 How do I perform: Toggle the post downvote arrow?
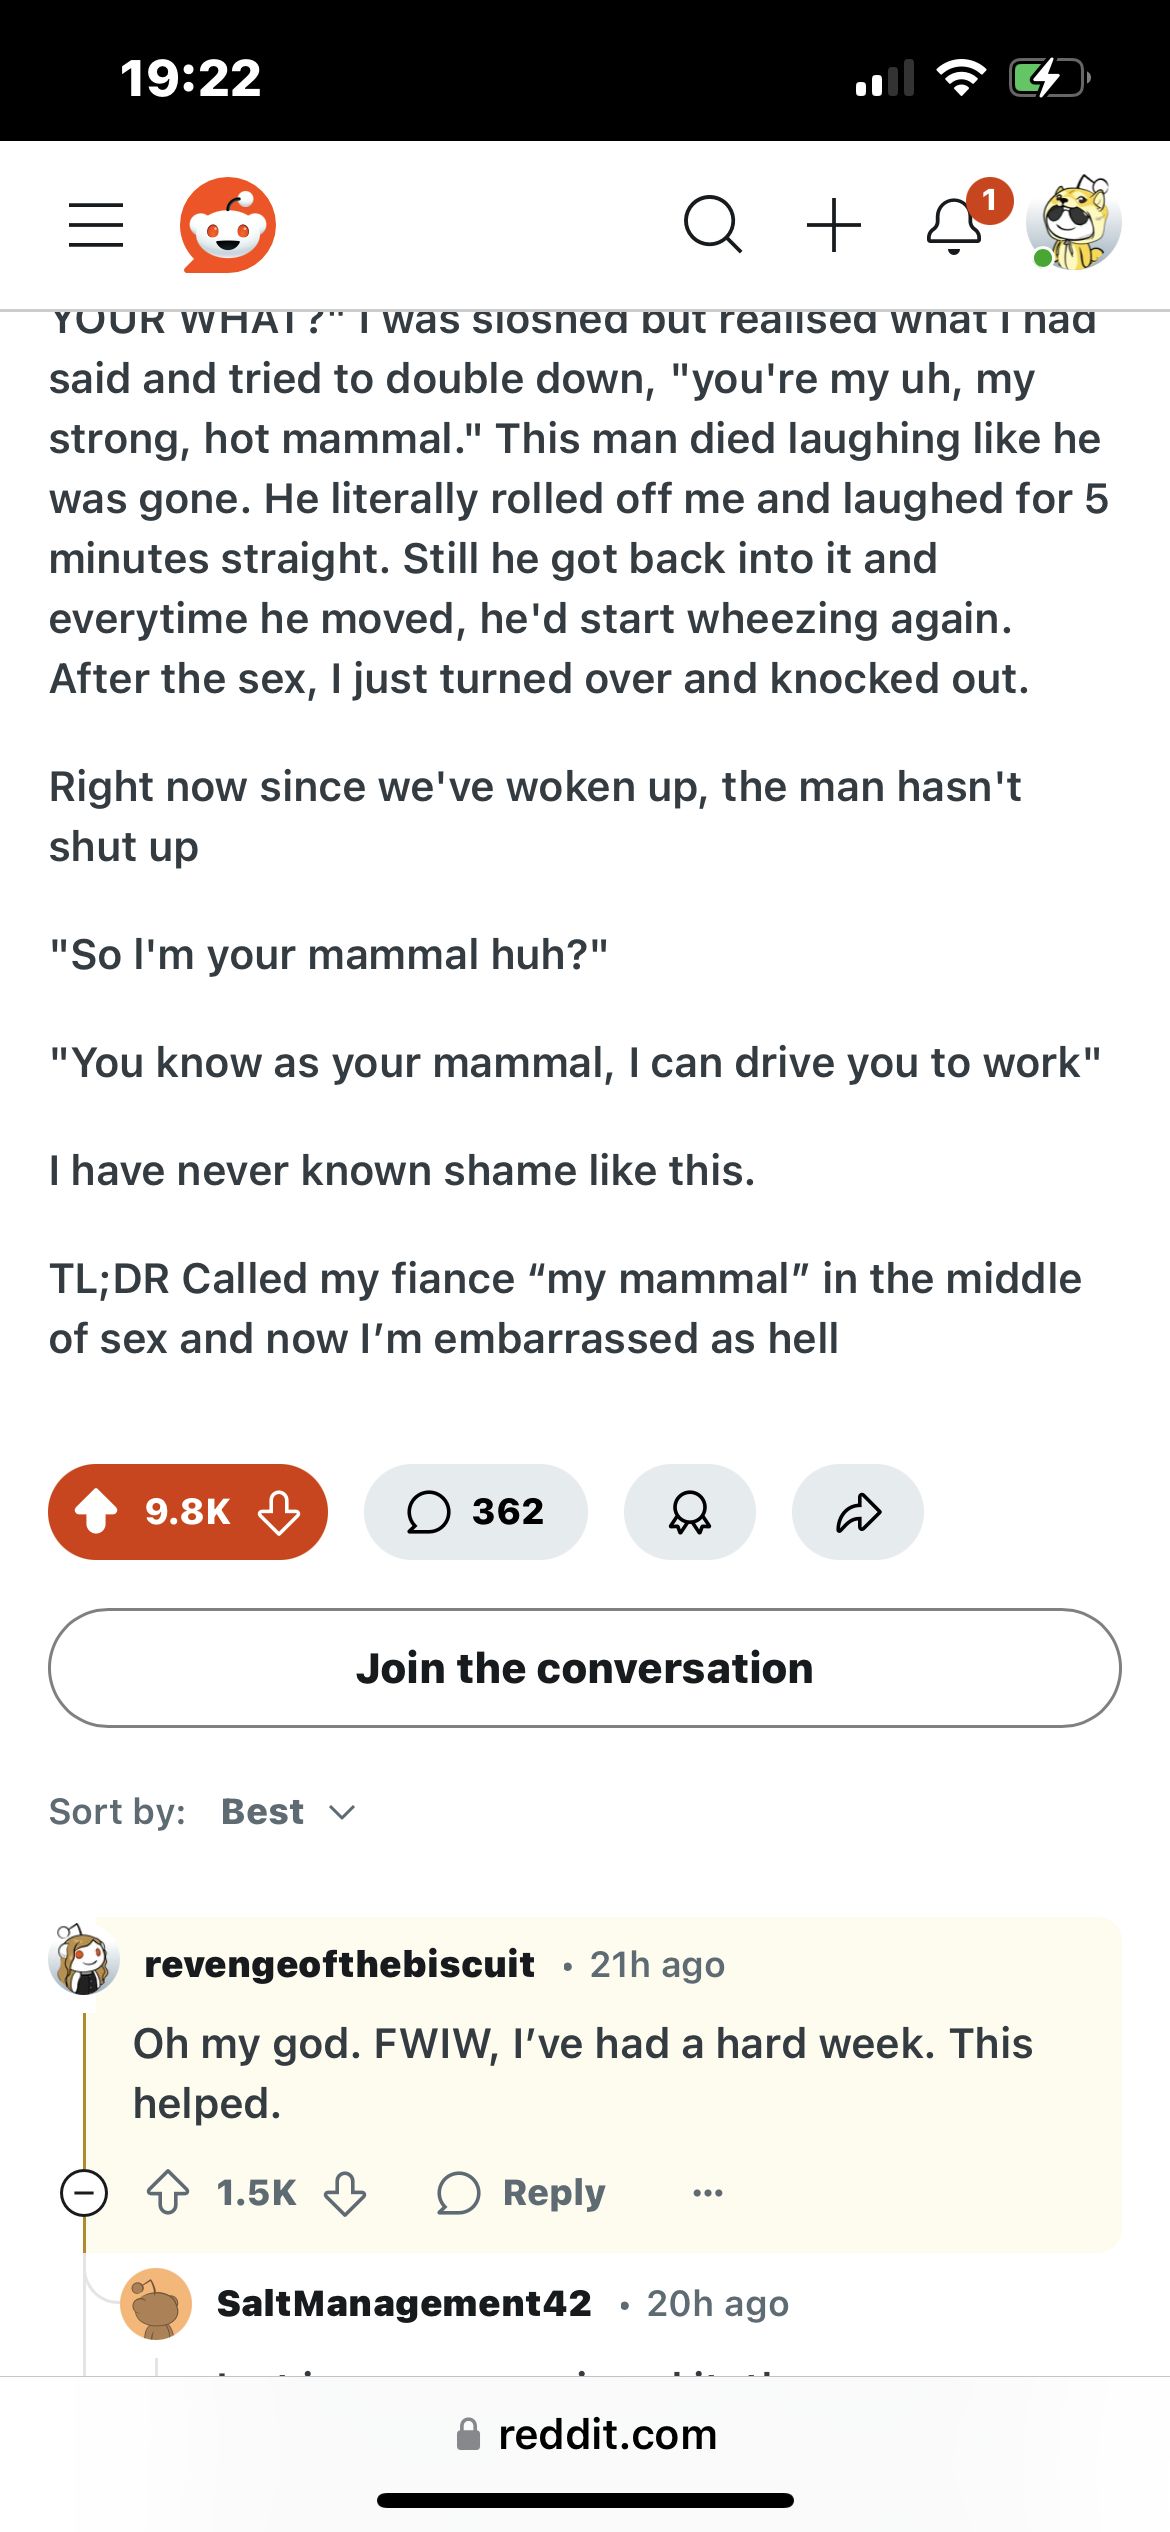point(279,1511)
